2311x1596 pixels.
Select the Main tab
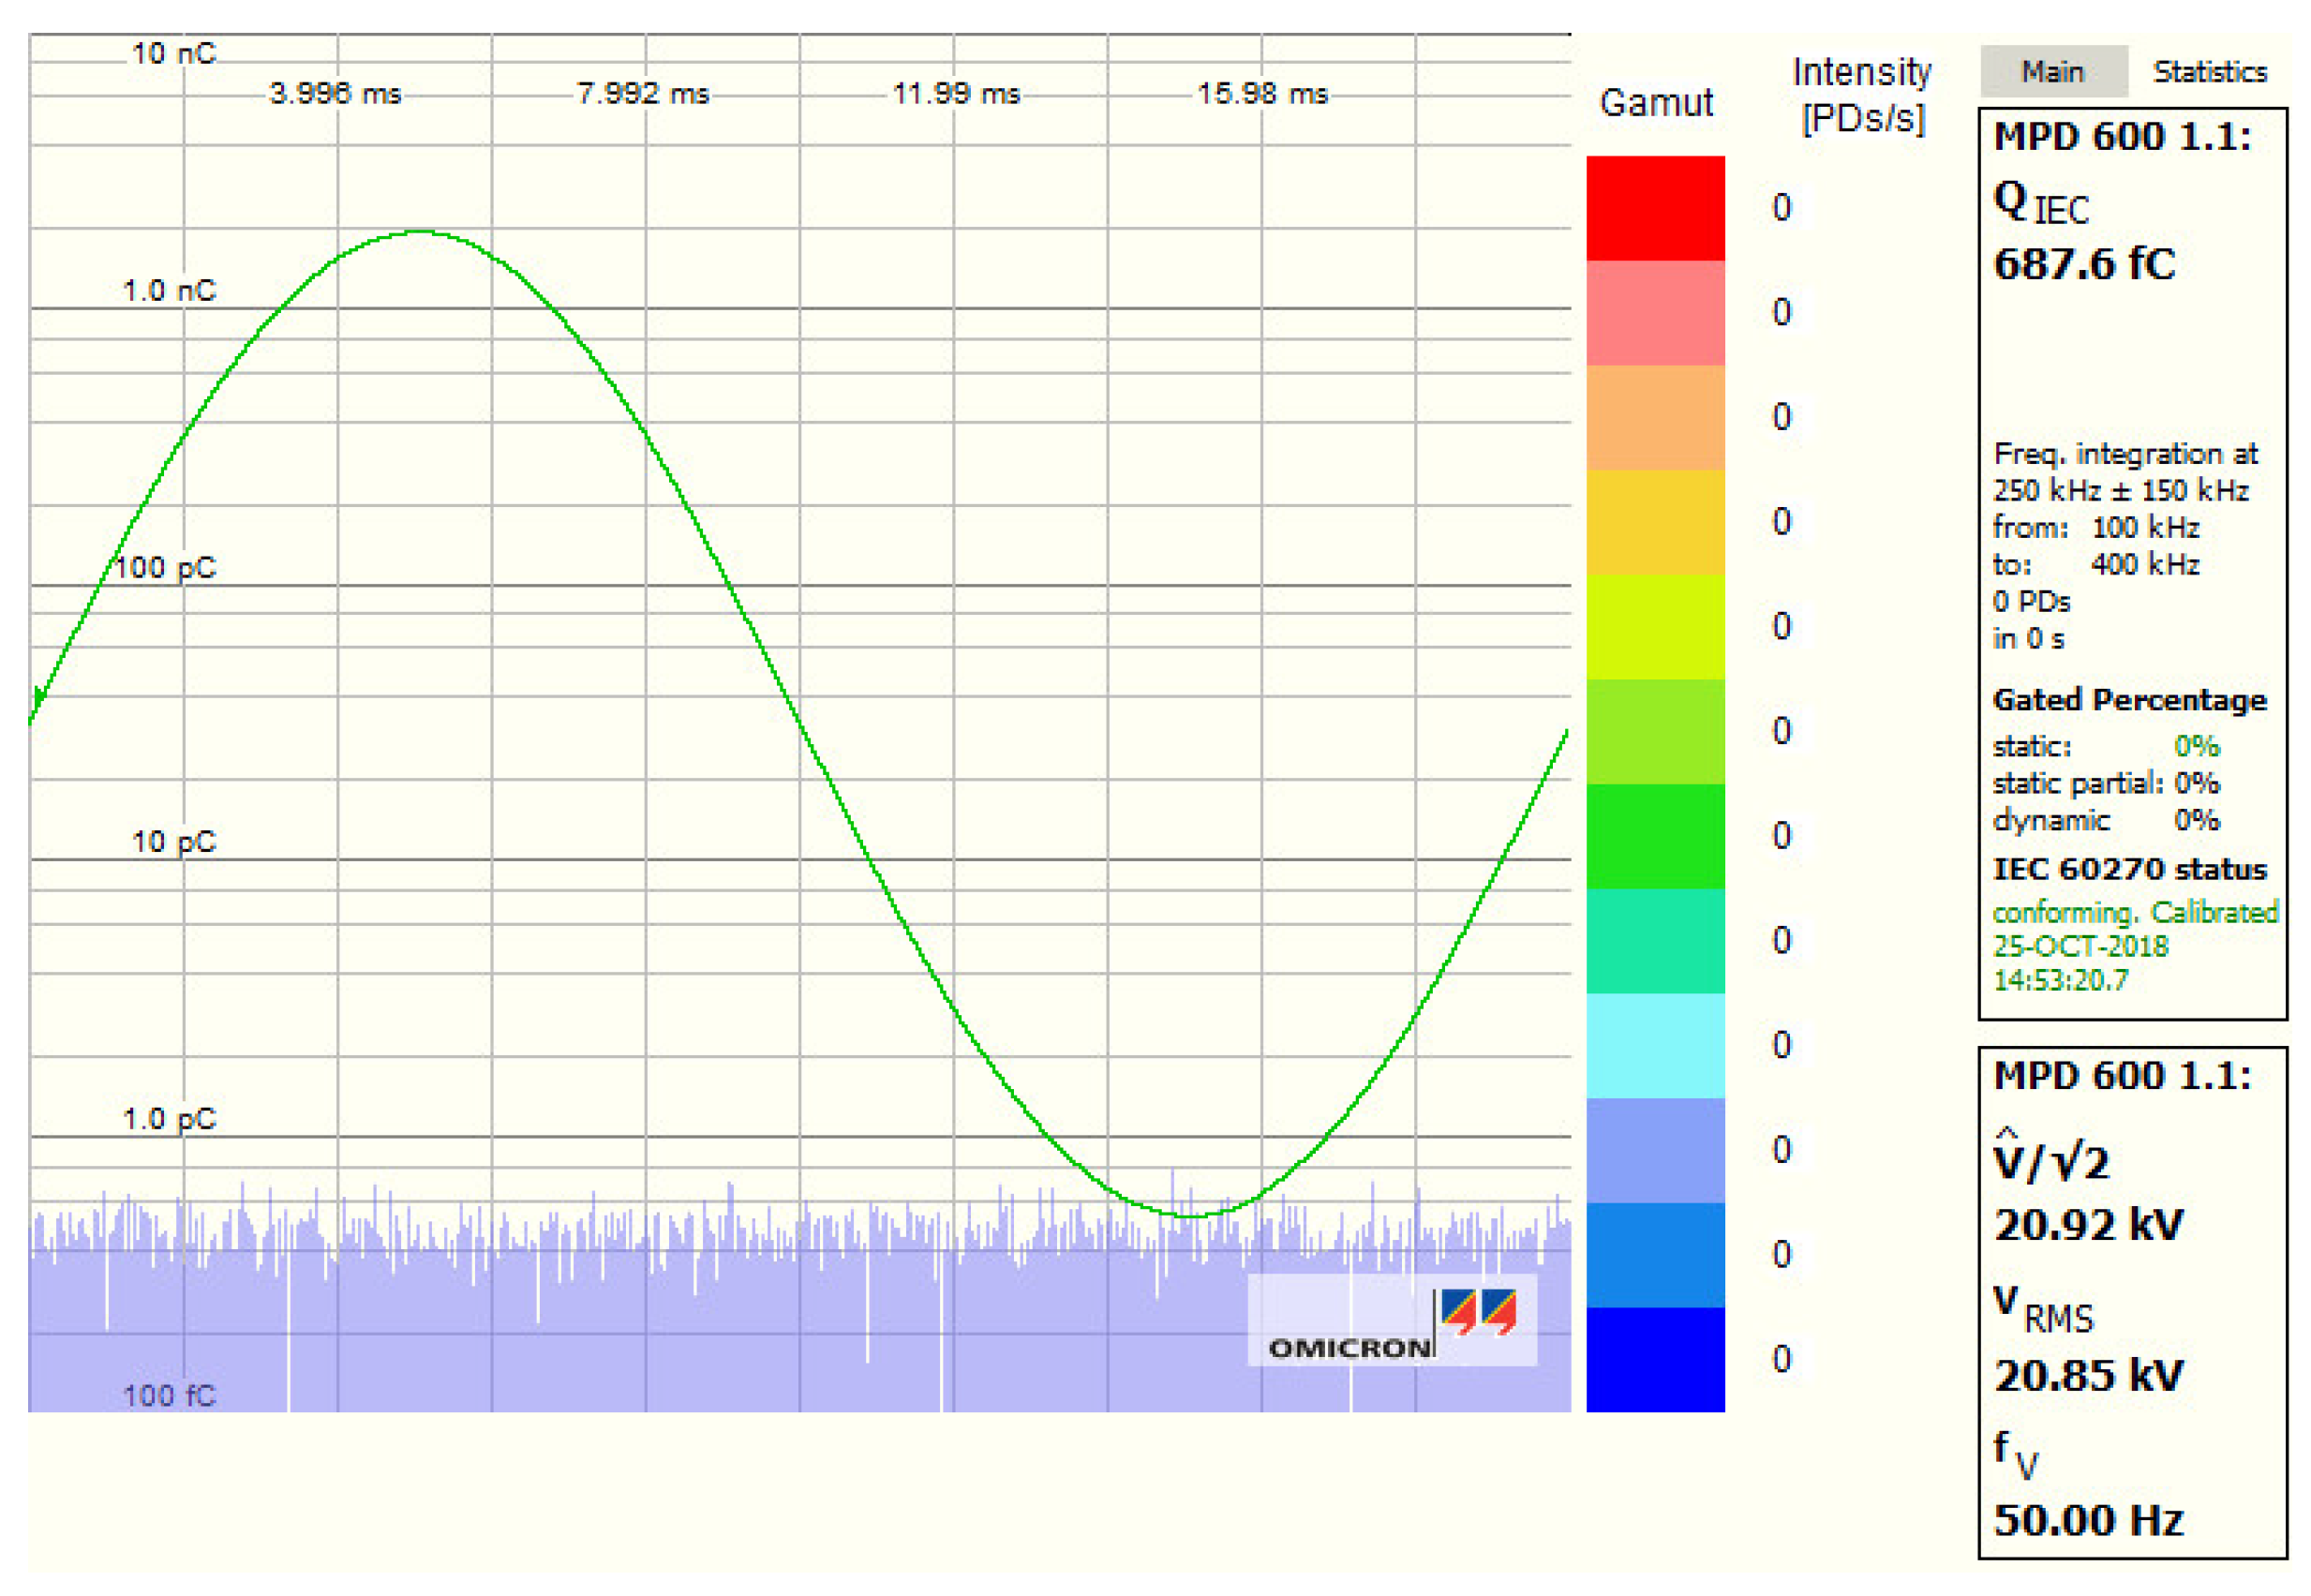click(x=2052, y=72)
